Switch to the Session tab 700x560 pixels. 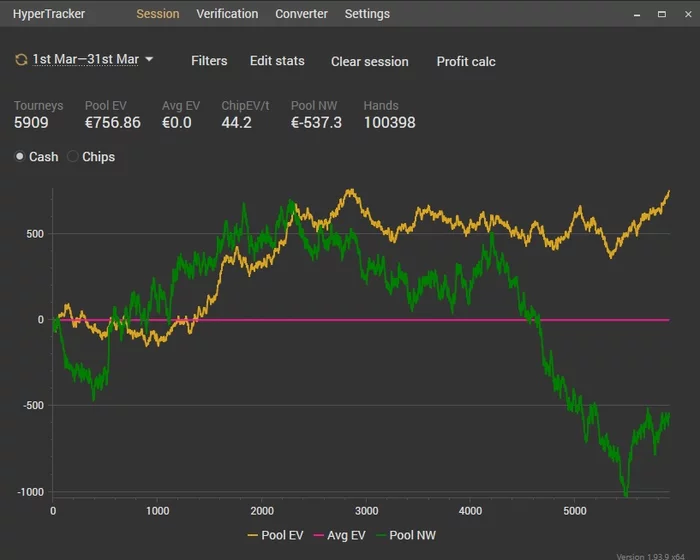tap(158, 14)
